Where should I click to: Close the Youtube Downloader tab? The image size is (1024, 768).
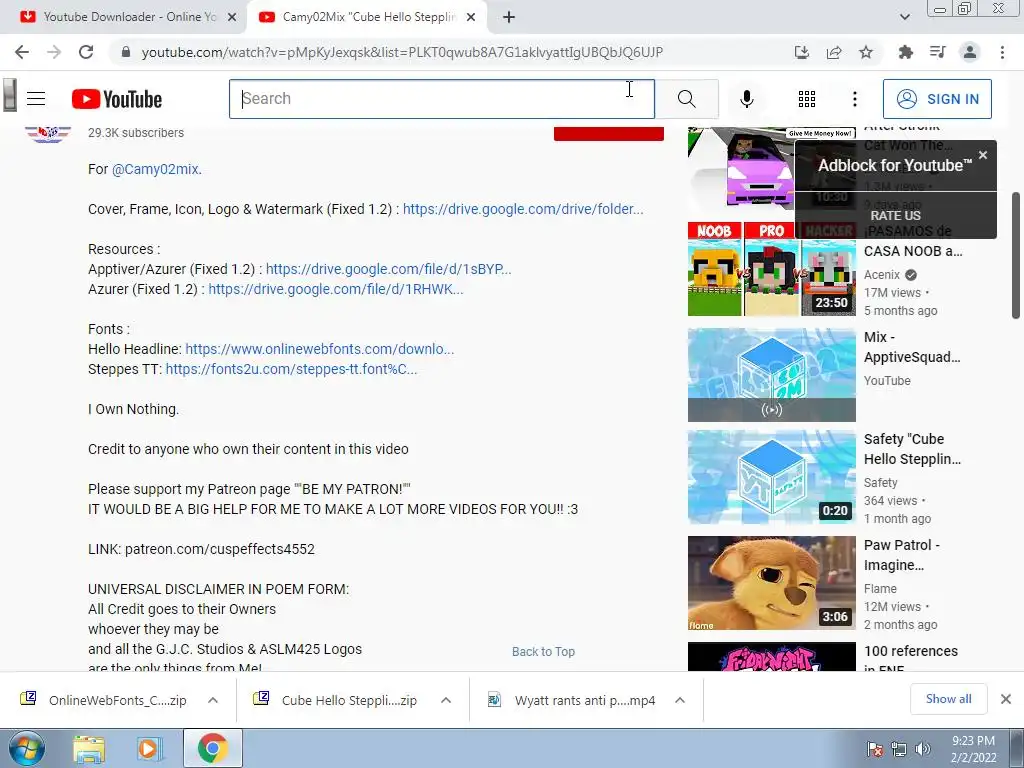(231, 17)
